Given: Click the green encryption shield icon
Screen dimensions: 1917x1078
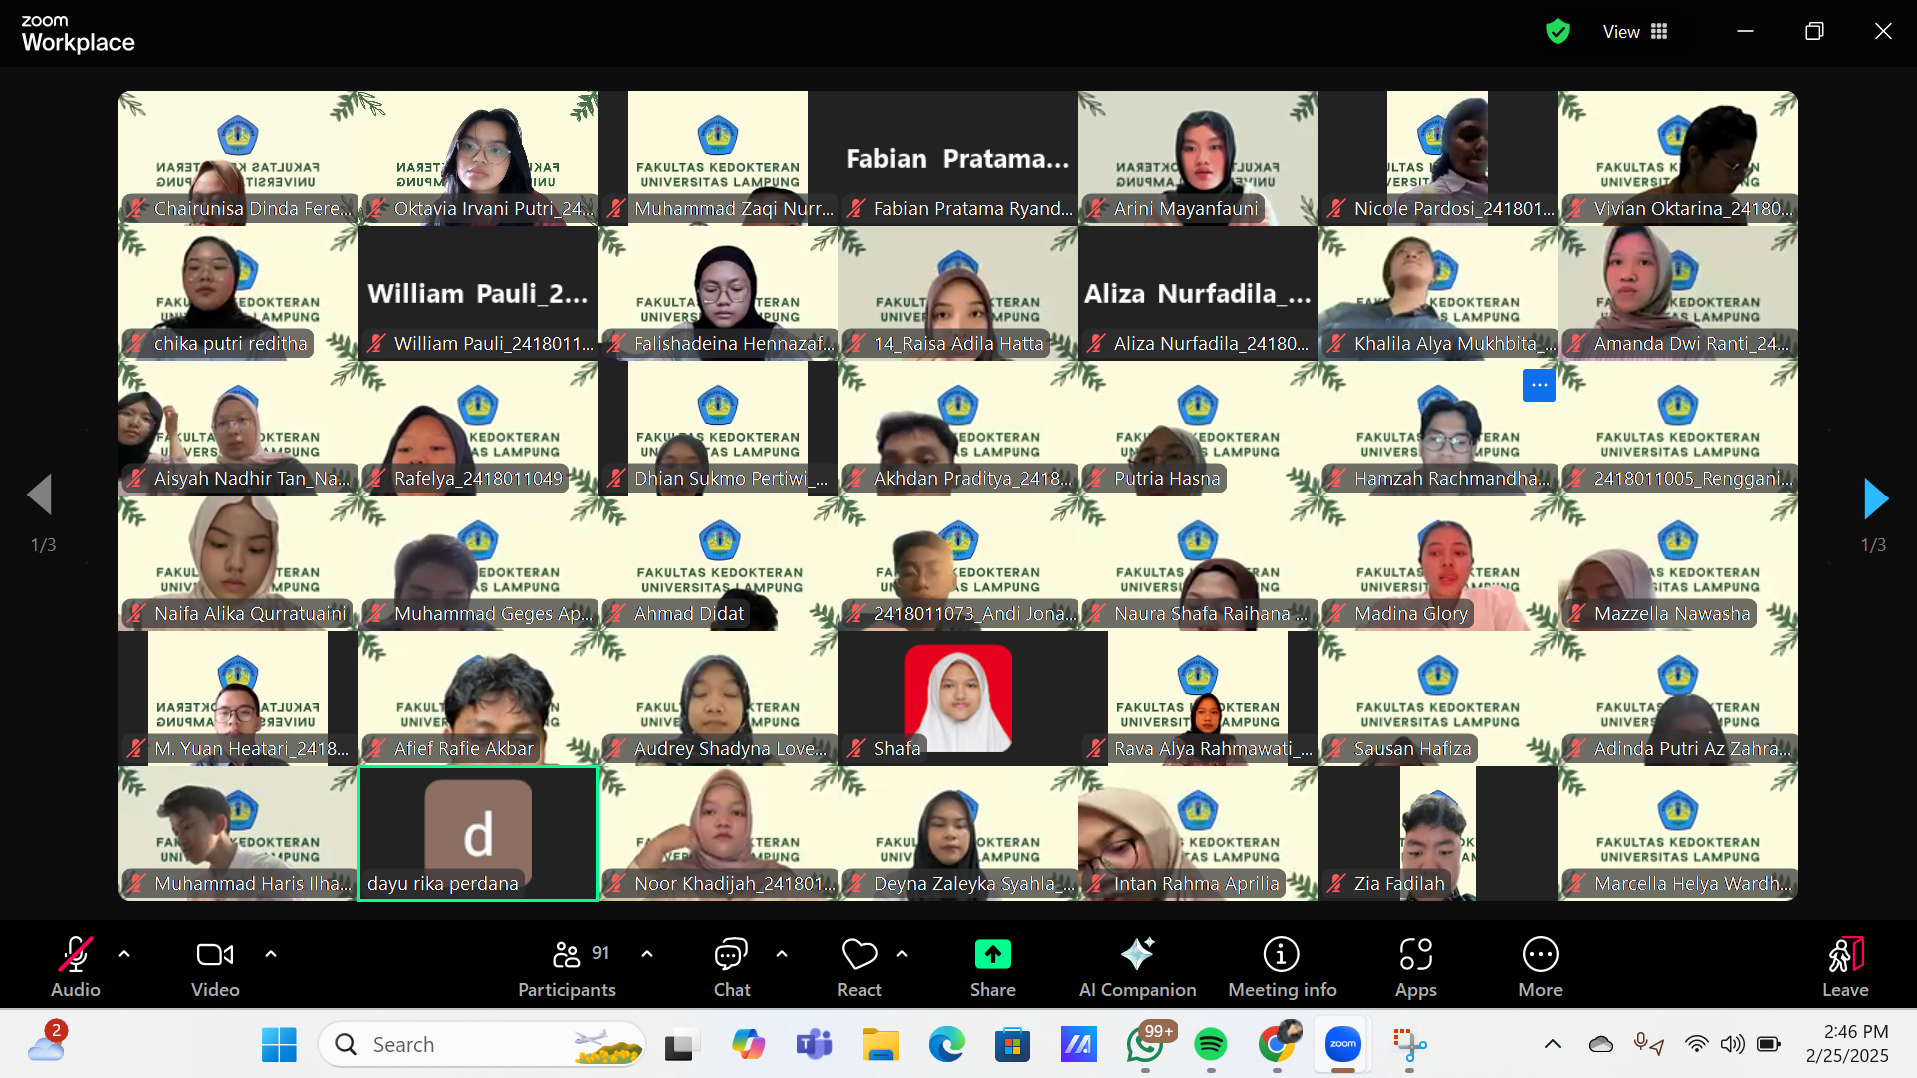Looking at the screenshot, I should point(1557,32).
